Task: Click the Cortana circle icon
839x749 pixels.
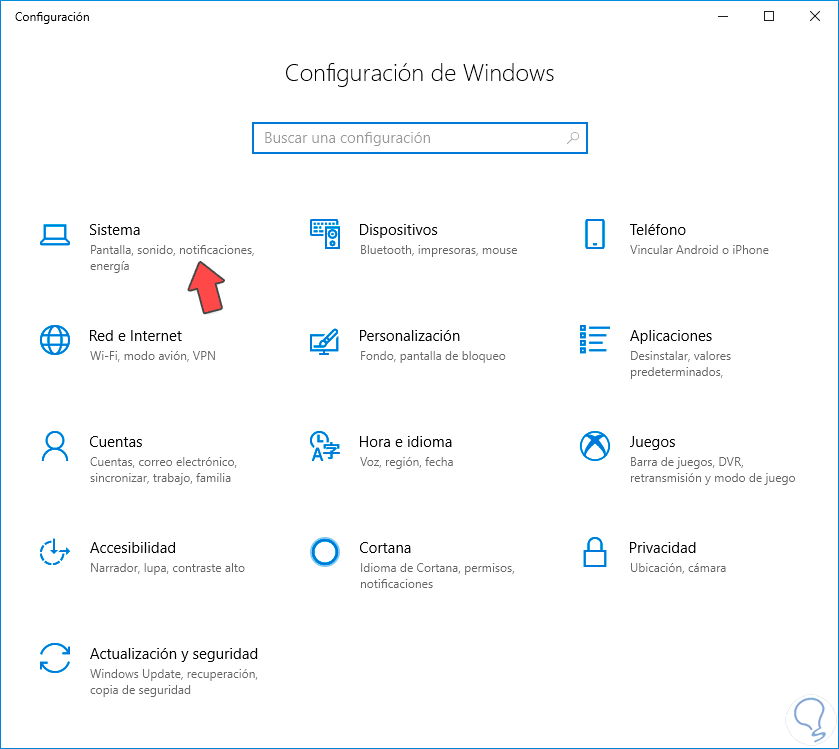Action: tap(325, 552)
